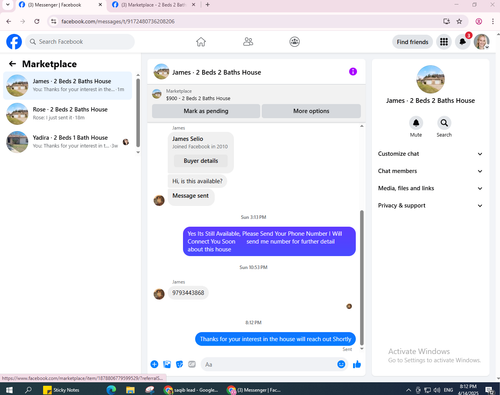Click the listing thumbnail in right panel
Screen dimensions: 500x395
click(430, 79)
